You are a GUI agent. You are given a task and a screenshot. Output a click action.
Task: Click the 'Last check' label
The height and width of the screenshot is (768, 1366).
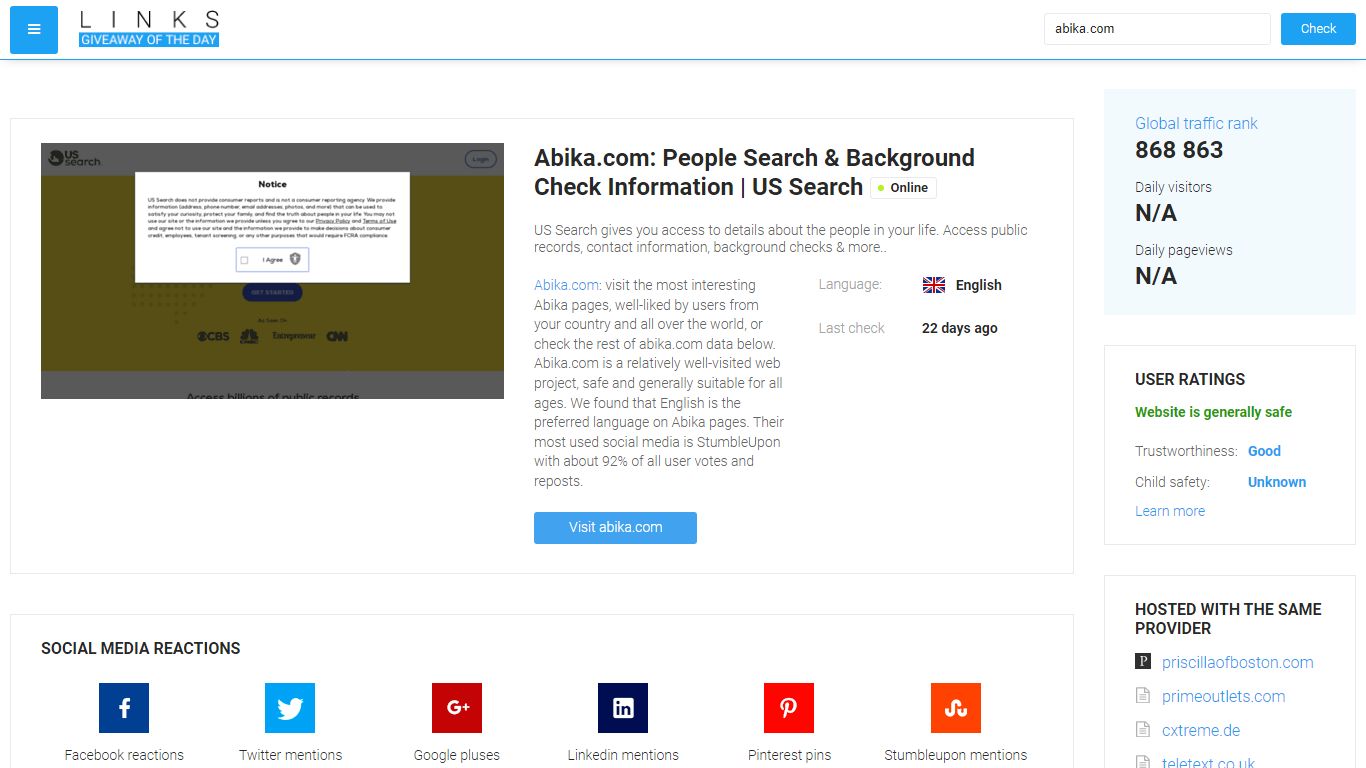click(851, 328)
